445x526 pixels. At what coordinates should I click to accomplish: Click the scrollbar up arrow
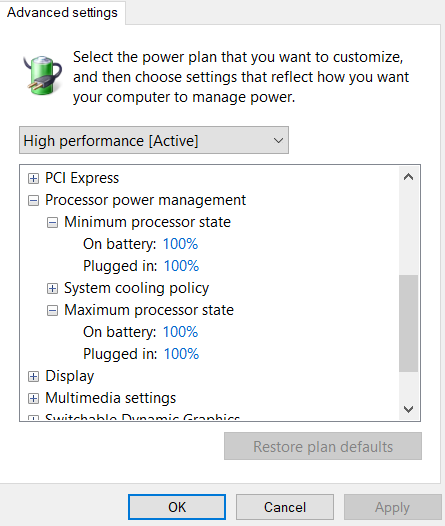(408, 177)
